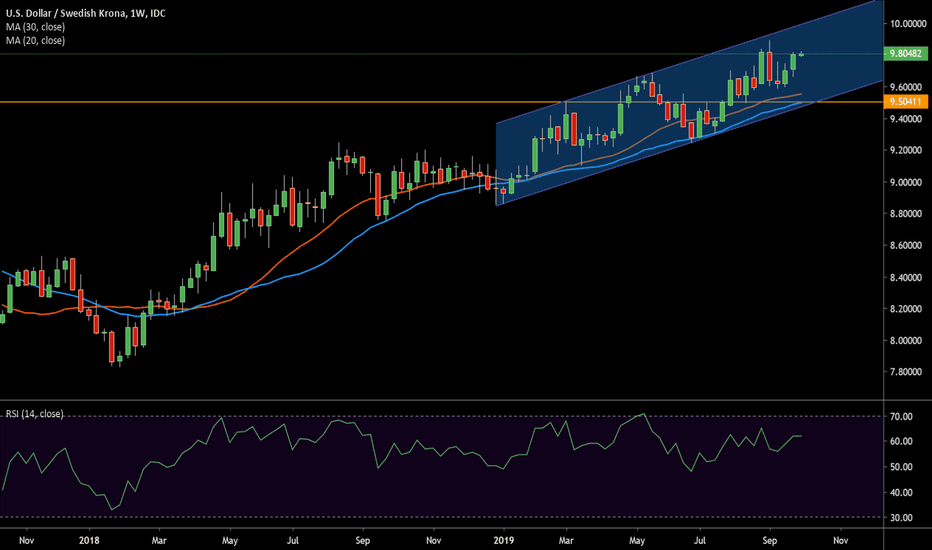Click the May label next to 2018
The image size is (932, 550).
[x=230, y=540]
